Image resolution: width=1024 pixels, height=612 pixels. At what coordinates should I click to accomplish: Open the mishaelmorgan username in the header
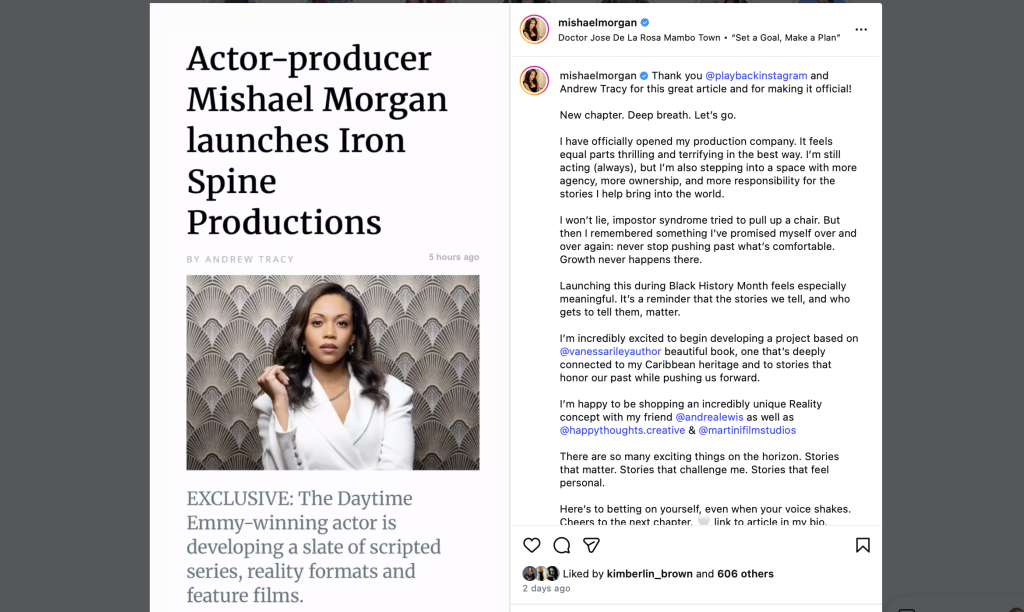click(x=597, y=22)
